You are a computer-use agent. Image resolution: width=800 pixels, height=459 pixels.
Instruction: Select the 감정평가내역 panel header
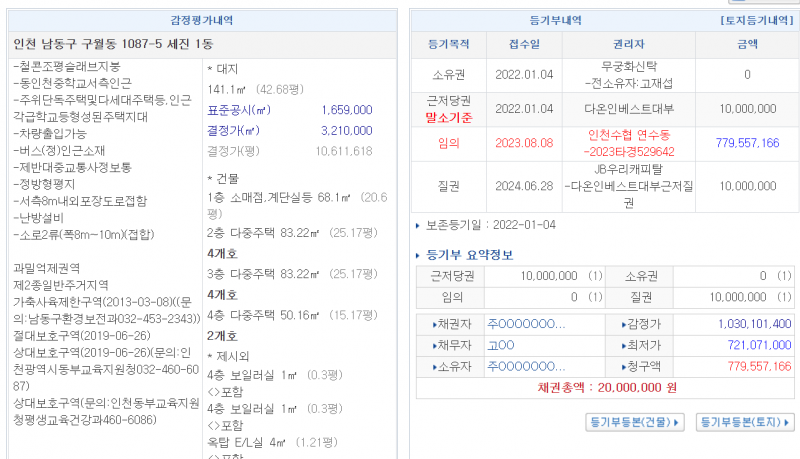click(x=206, y=20)
